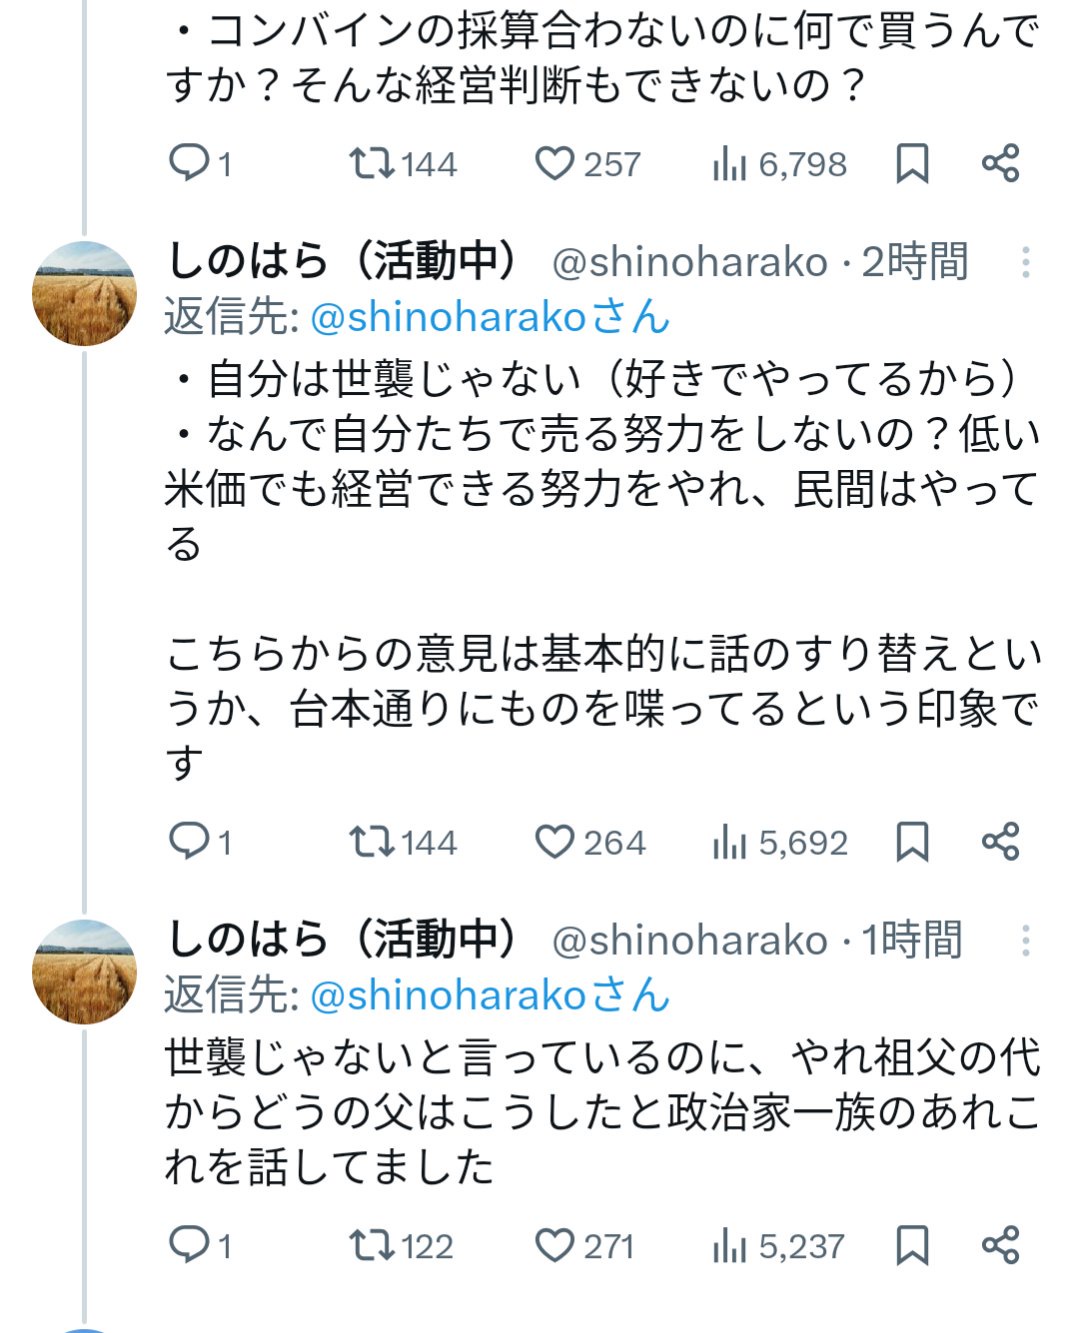Reply to the tweet with 6,798 views

point(189,163)
